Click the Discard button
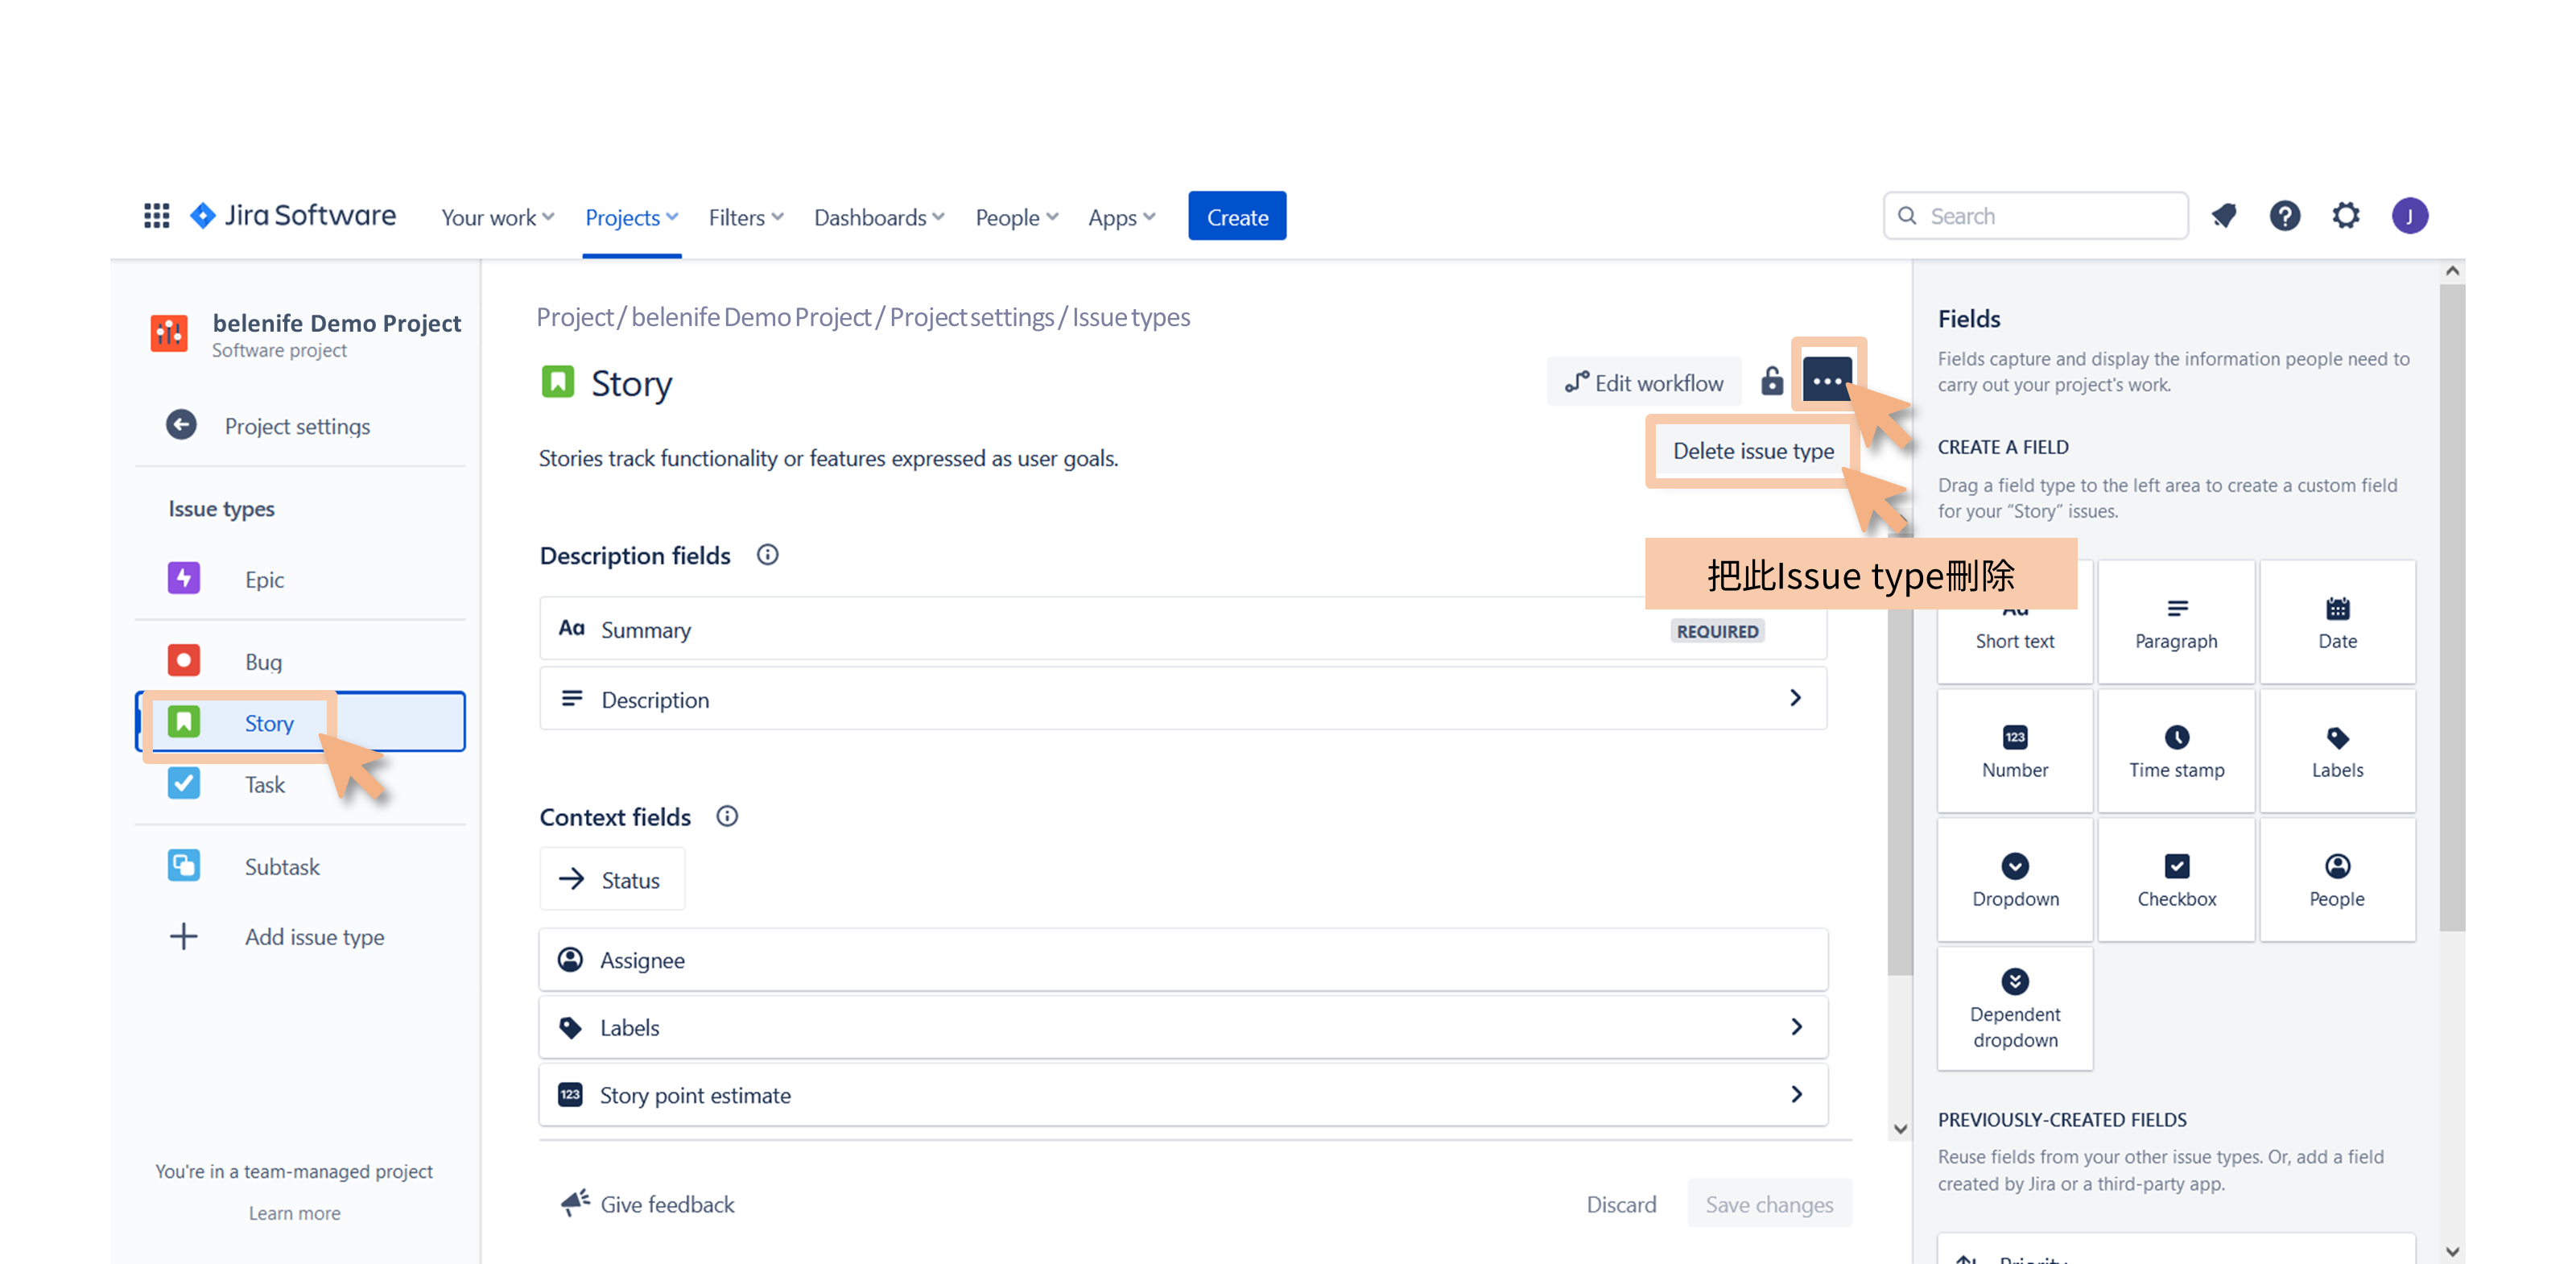This screenshot has width=2576, height=1264. pyautogui.click(x=1621, y=1204)
